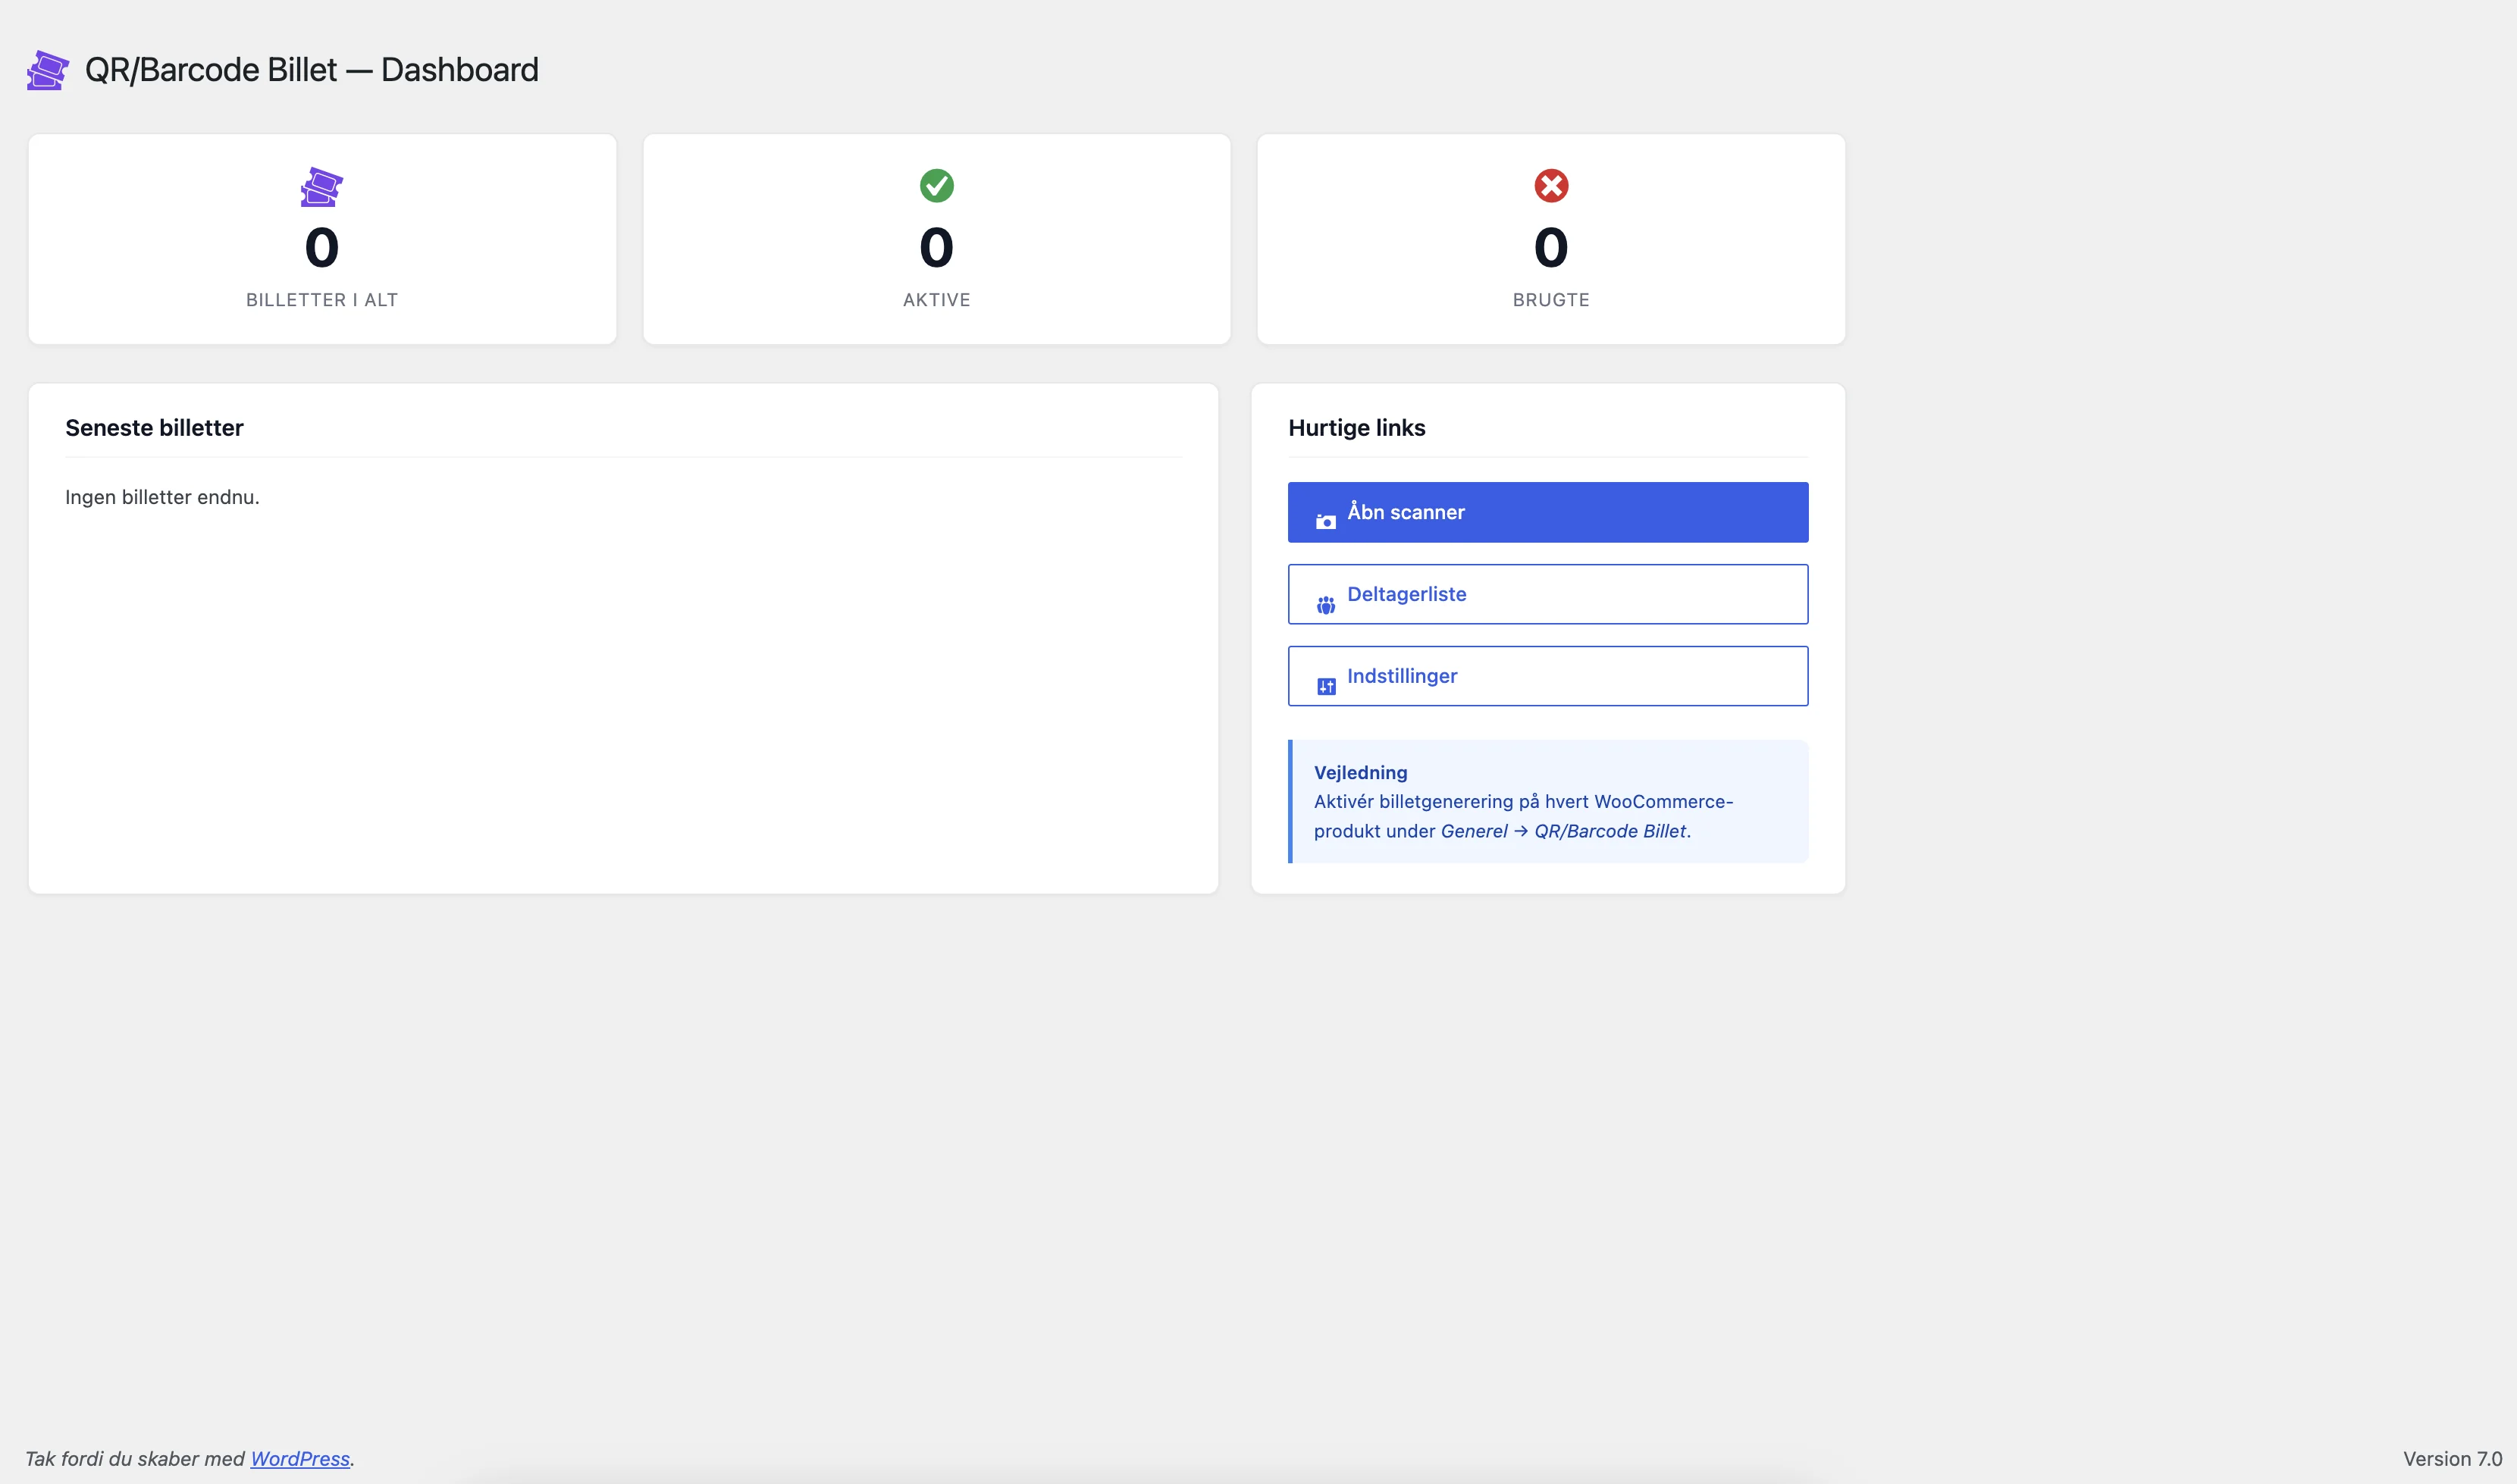Click the sliders icon next to Indstillinger
Image resolution: width=2517 pixels, height=1484 pixels.
click(1325, 686)
